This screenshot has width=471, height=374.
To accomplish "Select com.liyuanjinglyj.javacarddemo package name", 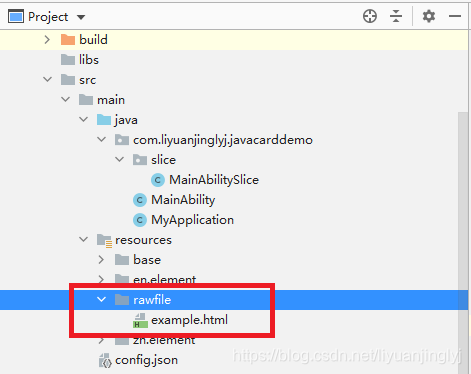I will [223, 140].
